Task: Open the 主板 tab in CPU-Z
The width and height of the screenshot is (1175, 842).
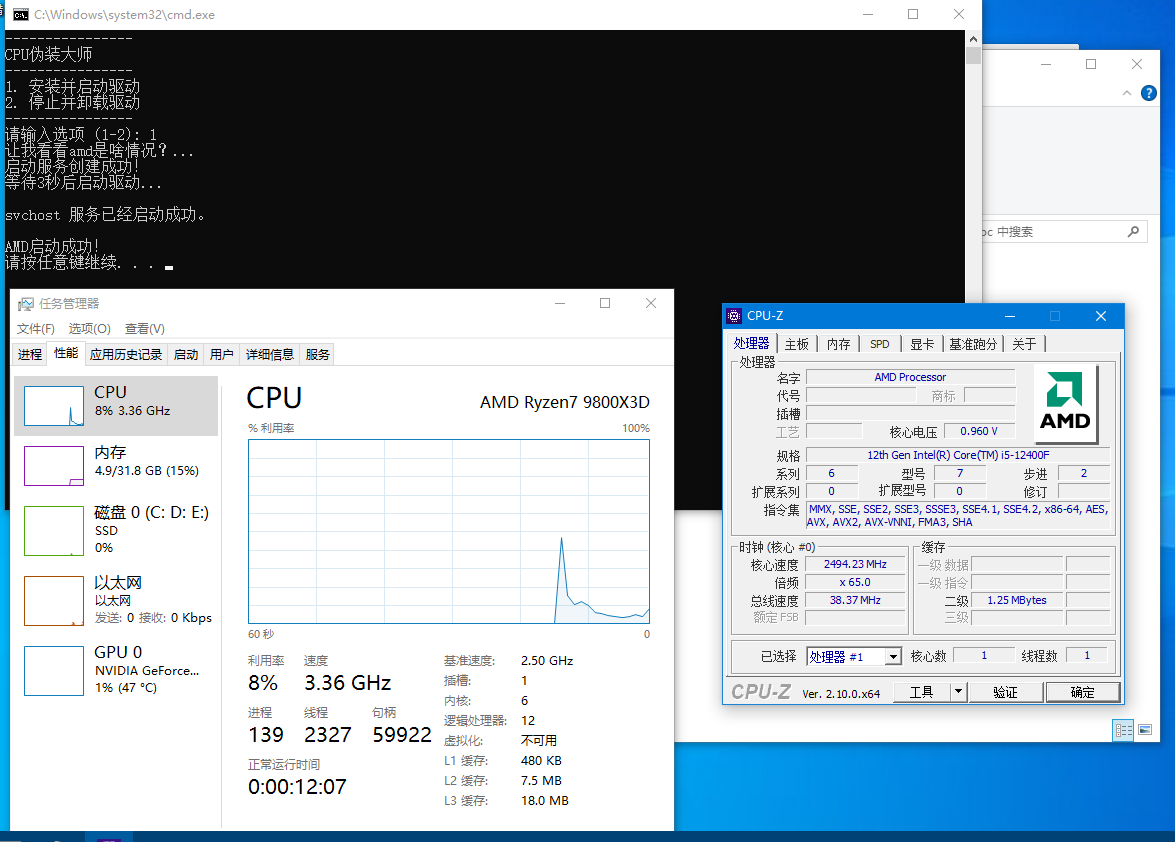Action: [x=797, y=344]
